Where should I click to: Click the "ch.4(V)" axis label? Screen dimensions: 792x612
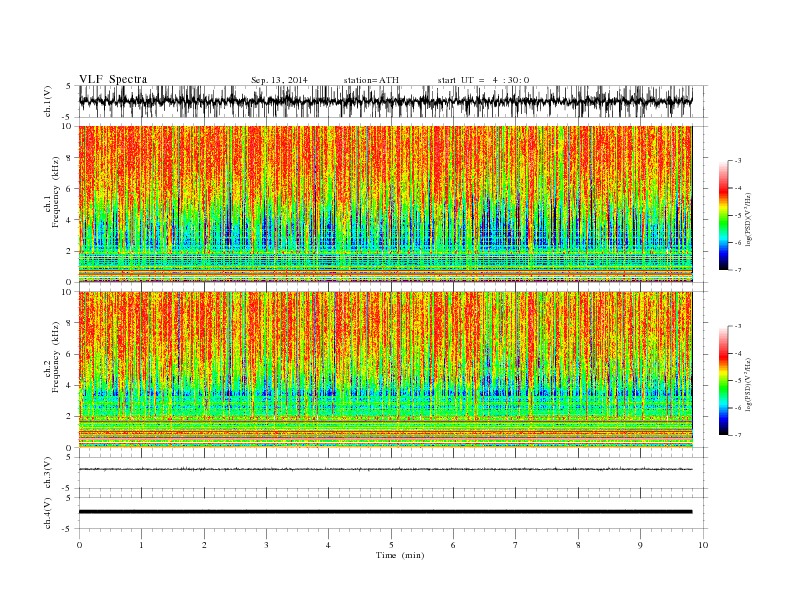[x=48, y=514]
